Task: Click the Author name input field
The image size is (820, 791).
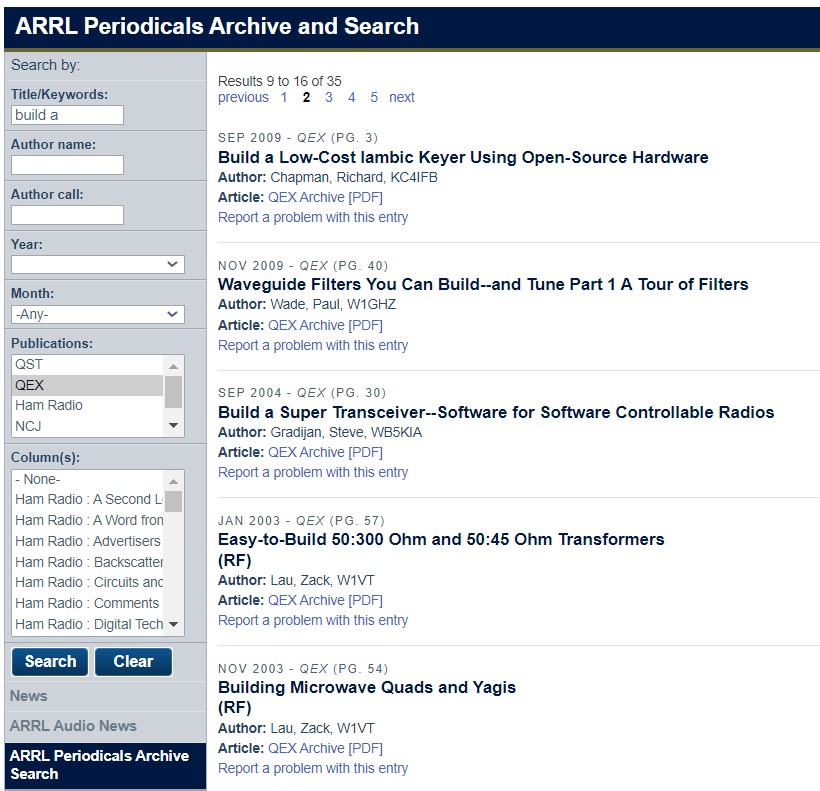Action: (x=67, y=165)
